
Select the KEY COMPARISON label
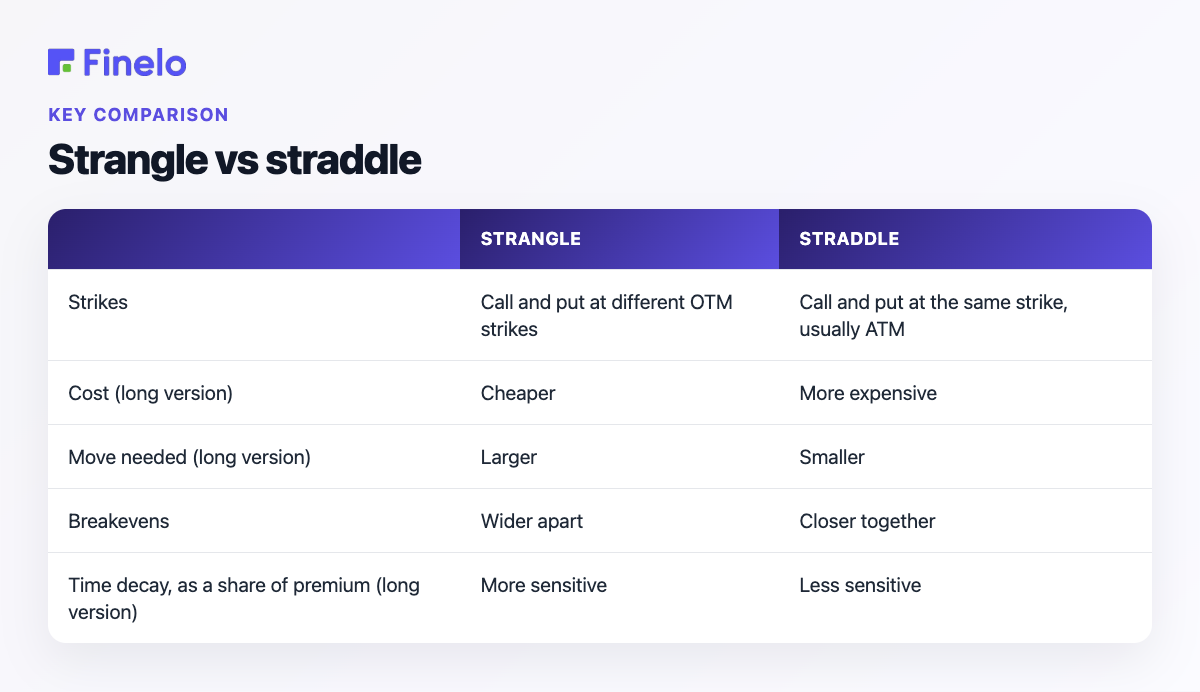(x=138, y=115)
